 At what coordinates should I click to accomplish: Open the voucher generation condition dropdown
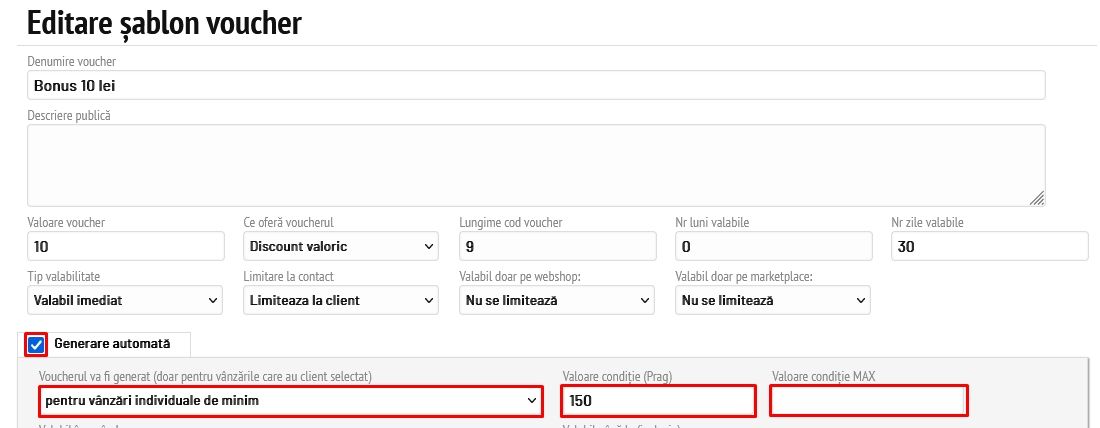point(290,401)
